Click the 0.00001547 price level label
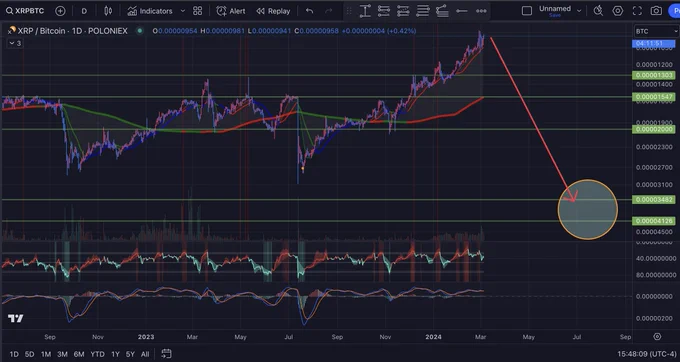 coord(654,97)
